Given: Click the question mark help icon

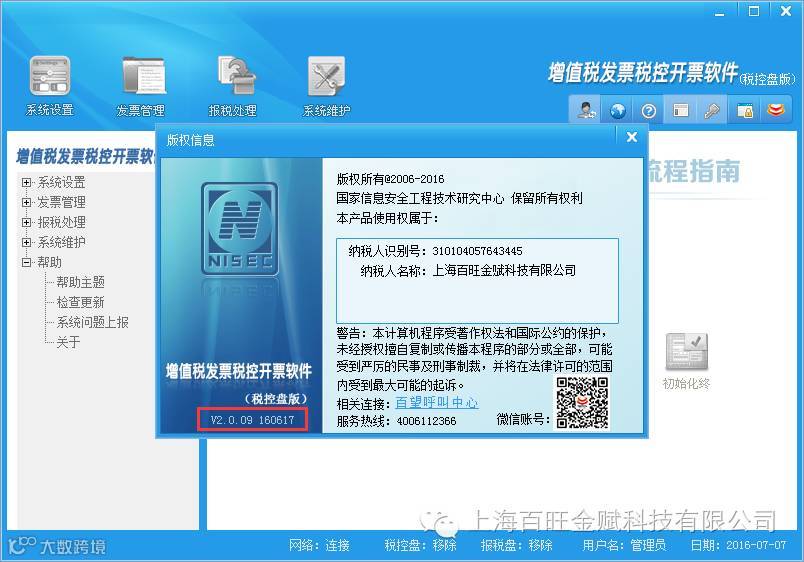Looking at the screenshot, I should click(x=649, y=110).
